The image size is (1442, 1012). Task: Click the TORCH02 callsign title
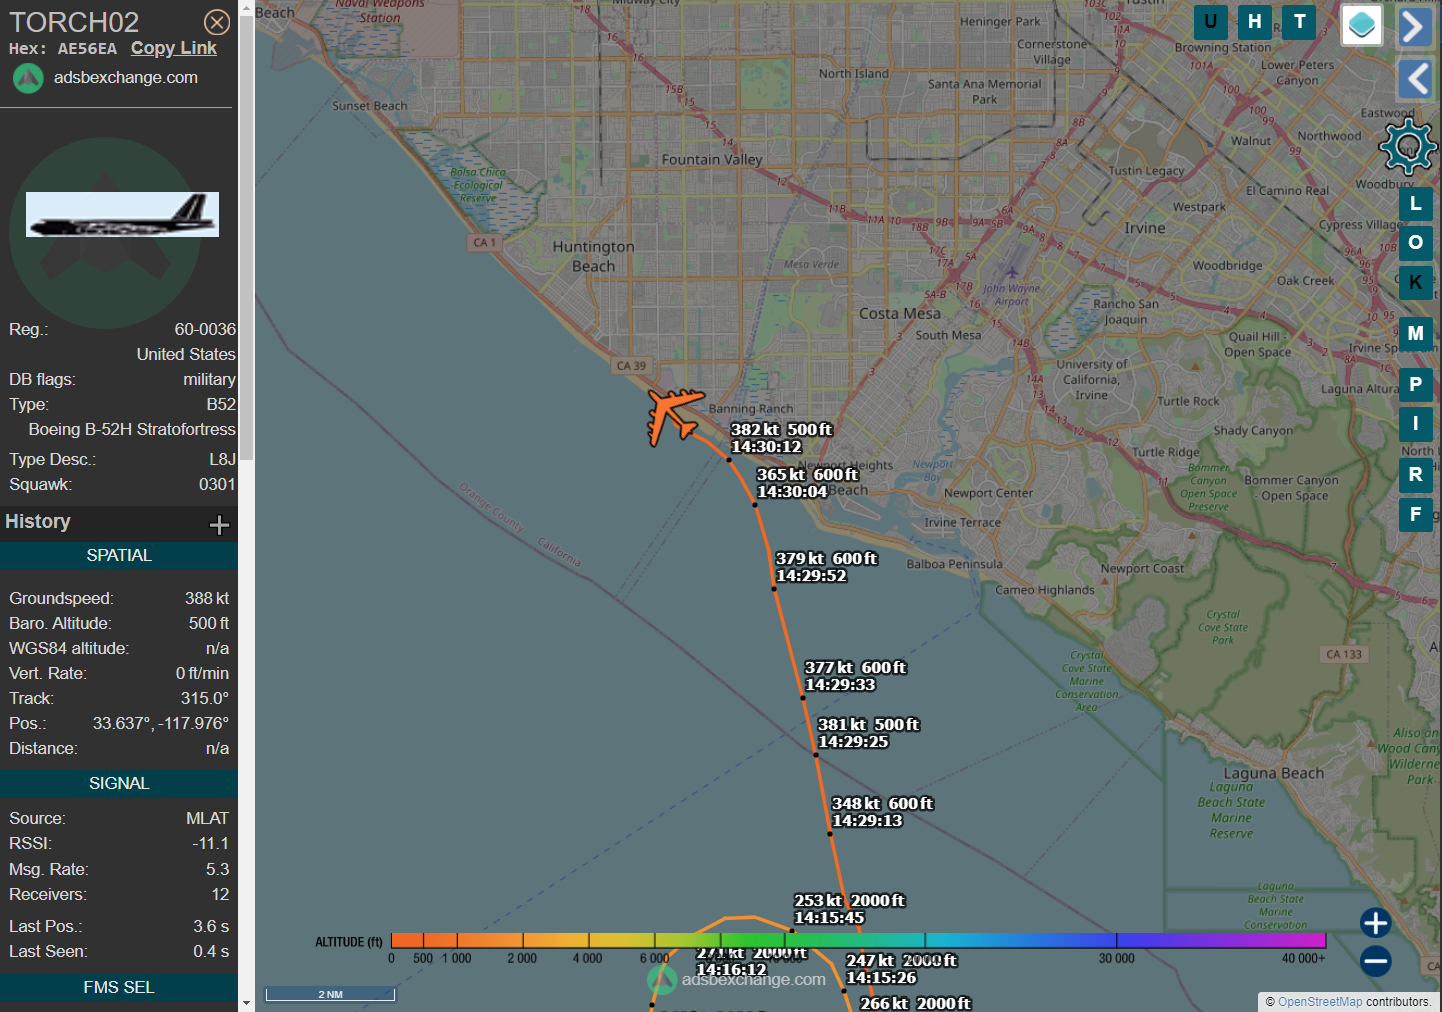click(74, 22)
